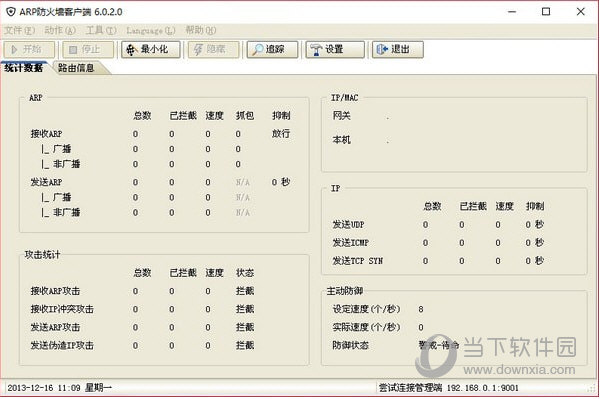Click the 退出 exit button
Screen dimensions: 600x399
(x=398, y=50)
